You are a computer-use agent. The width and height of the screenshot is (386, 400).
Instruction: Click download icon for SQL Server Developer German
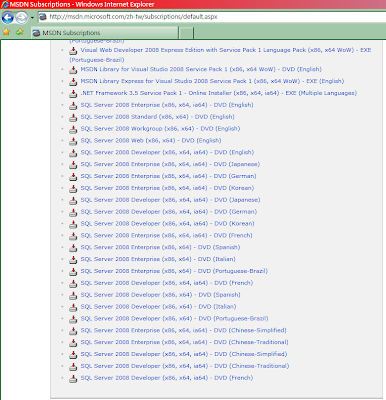point(73,212)
